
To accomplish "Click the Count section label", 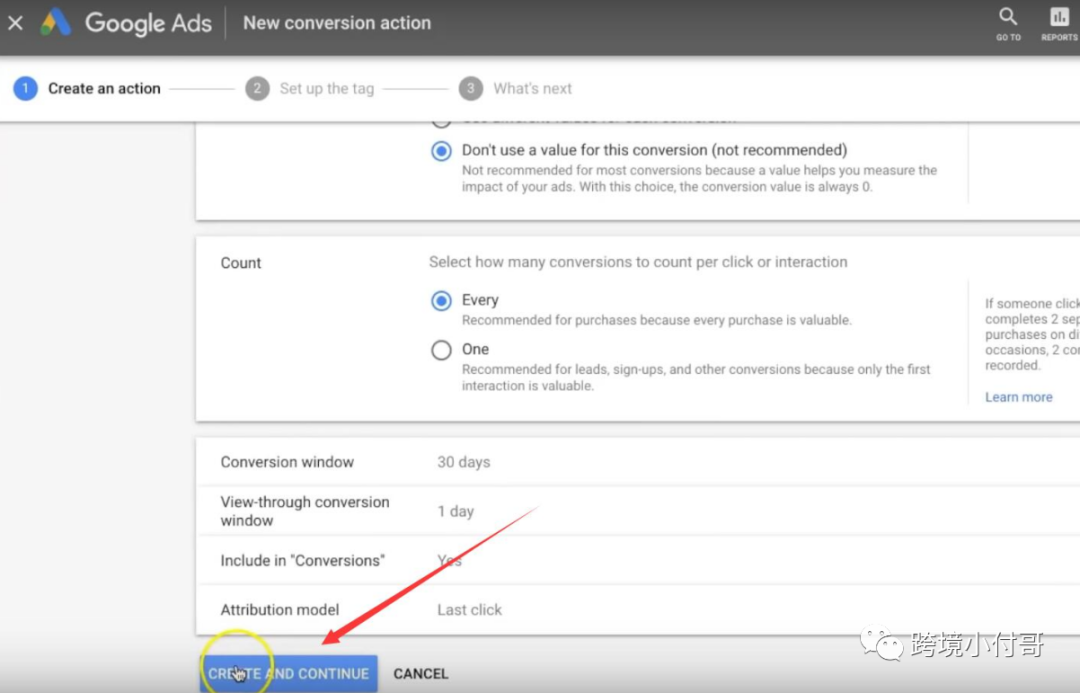I will coord(240,263).
